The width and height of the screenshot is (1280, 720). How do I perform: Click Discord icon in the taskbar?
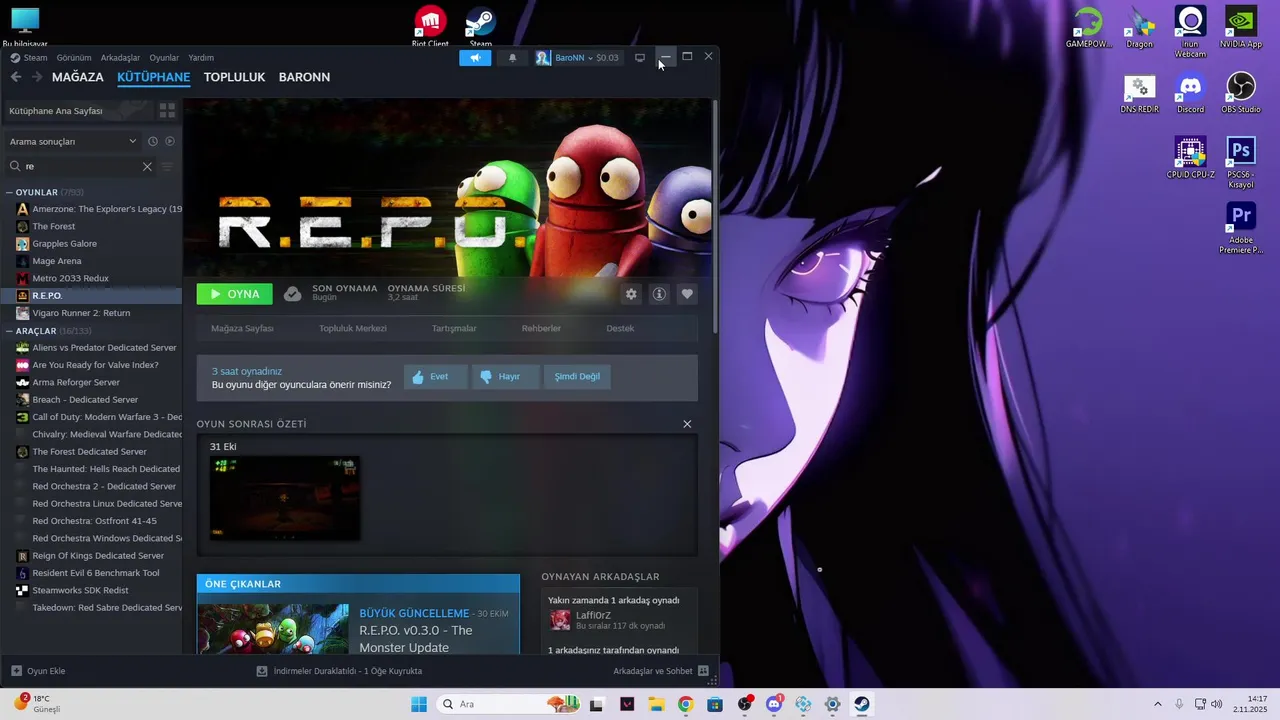click(x=774, y=704)
